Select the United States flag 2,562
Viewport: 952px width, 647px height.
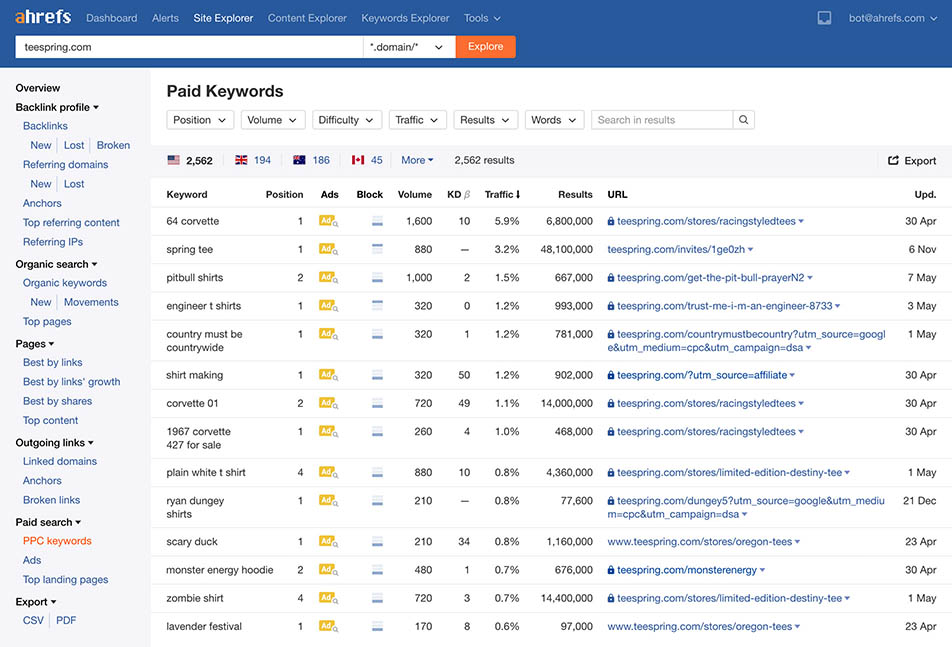click(190, 160)
